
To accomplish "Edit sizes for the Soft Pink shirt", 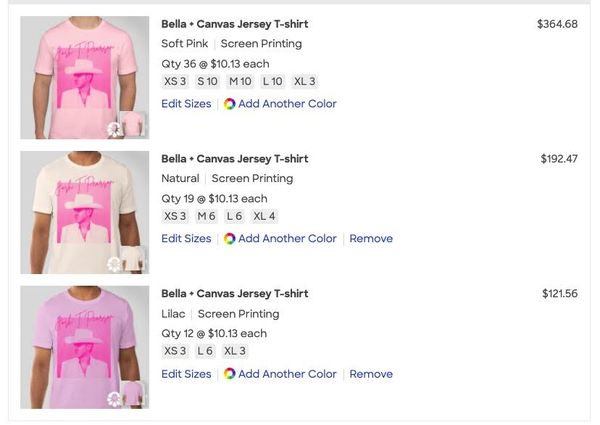I will pos(186,104).
